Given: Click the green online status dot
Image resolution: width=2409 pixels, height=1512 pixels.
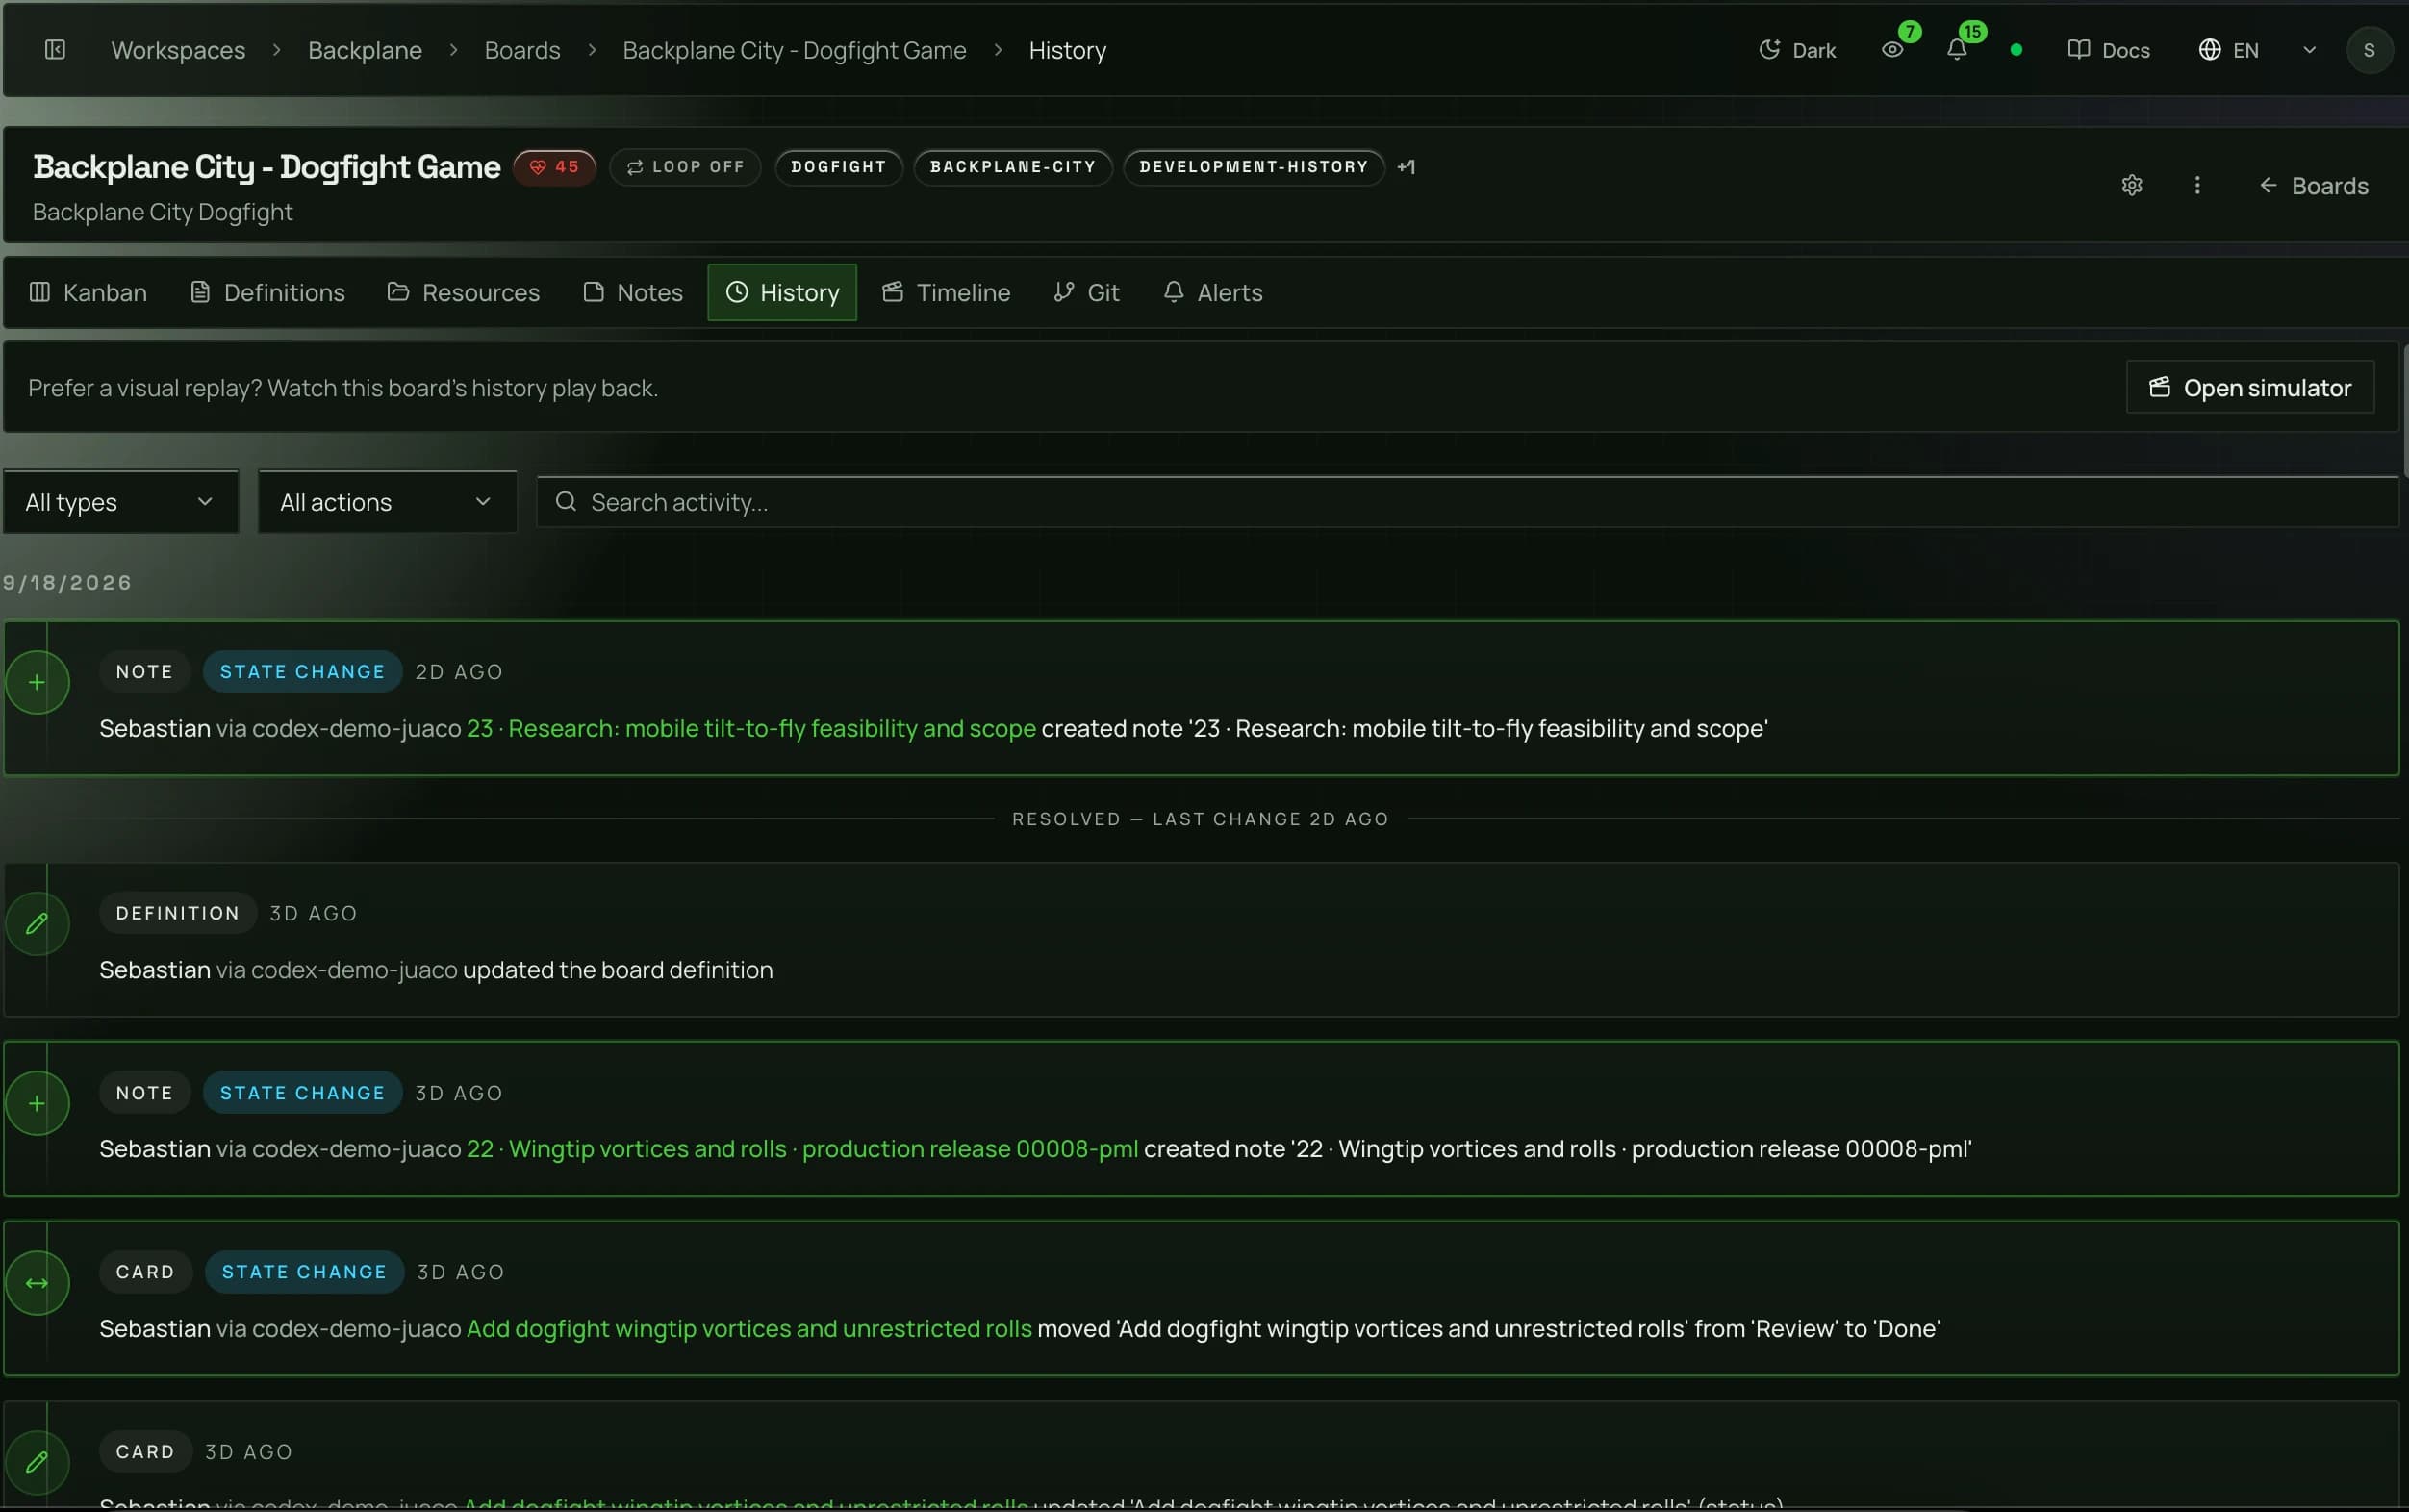Looking at the screenshot, I should [2016, 50].
